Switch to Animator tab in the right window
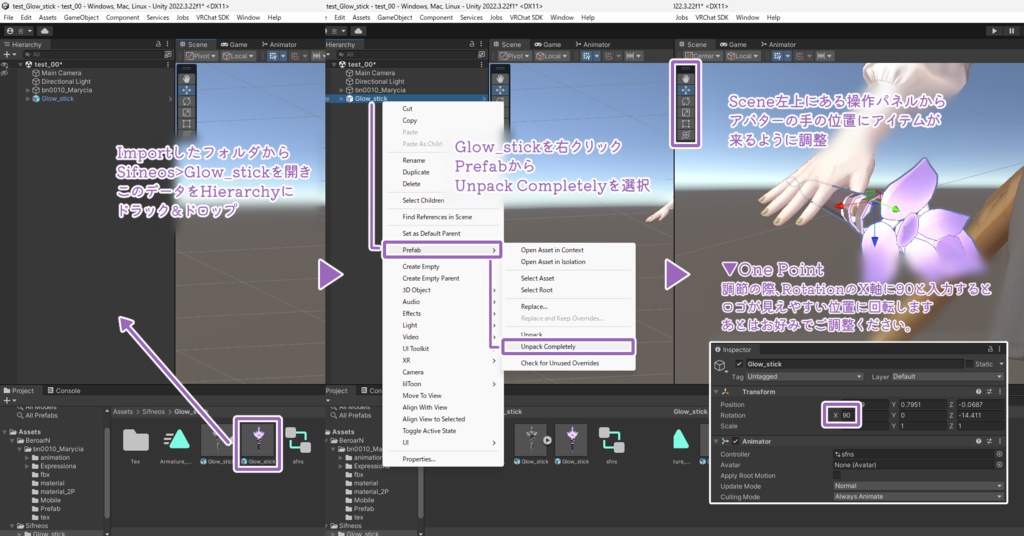 (778, 44)
